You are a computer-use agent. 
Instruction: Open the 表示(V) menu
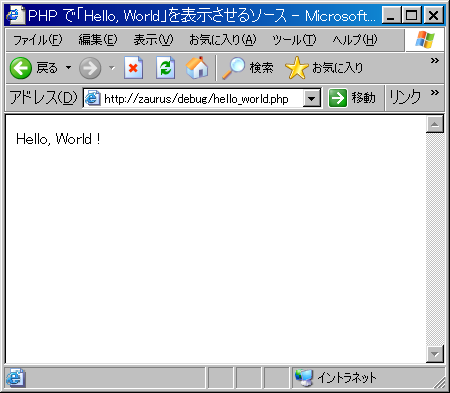[153, 40]
